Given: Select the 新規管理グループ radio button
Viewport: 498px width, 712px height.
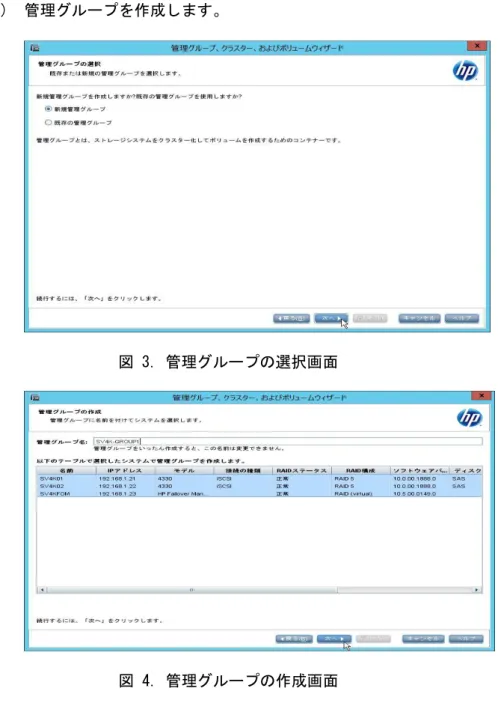Looking at the screenshot, I should click(x=48, y=109).
